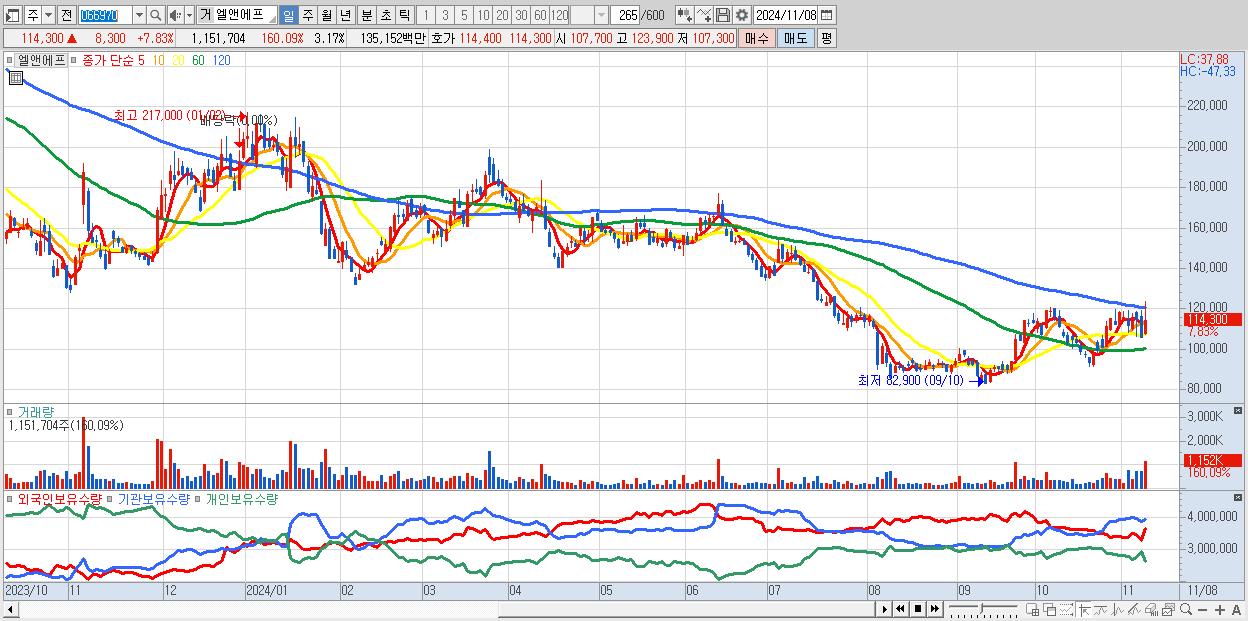Choose the 30 interval button

click(x=521, y=15)
